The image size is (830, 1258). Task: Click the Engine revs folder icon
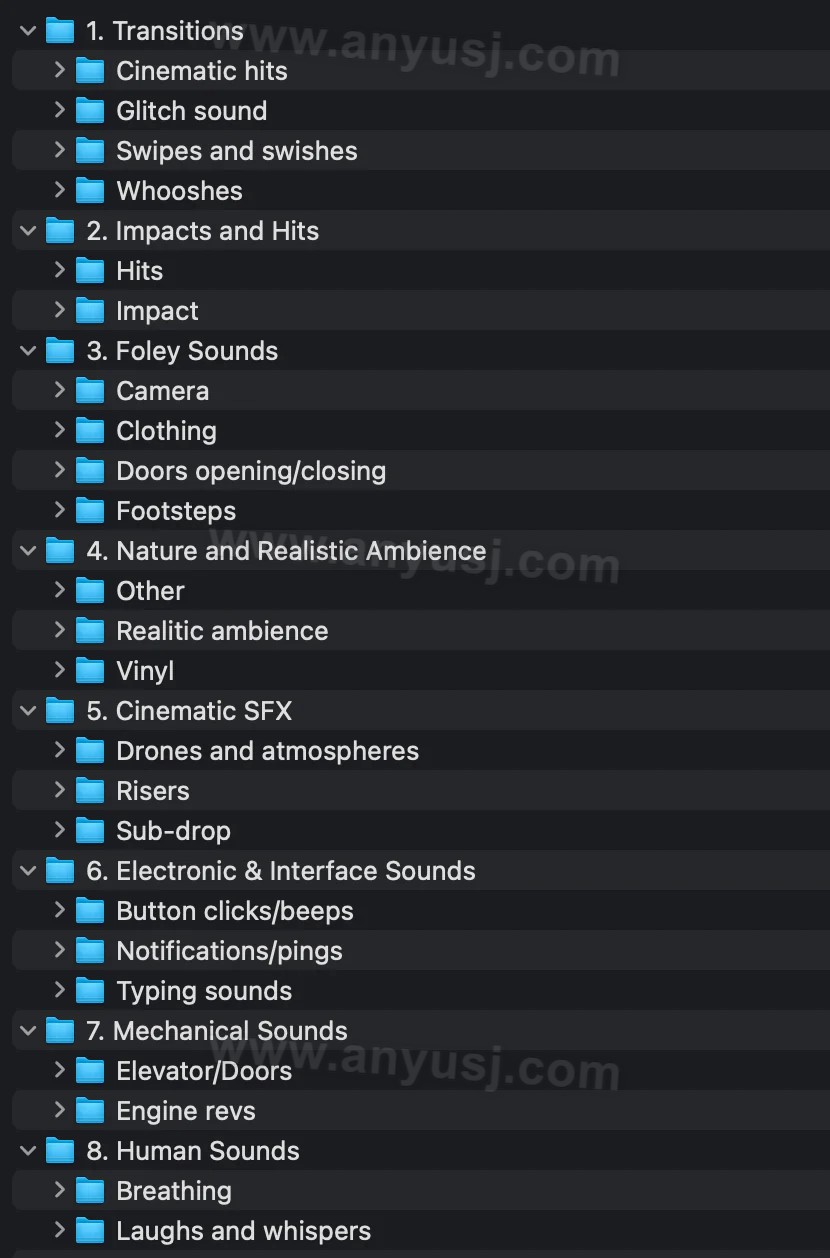click(90, 1111)
